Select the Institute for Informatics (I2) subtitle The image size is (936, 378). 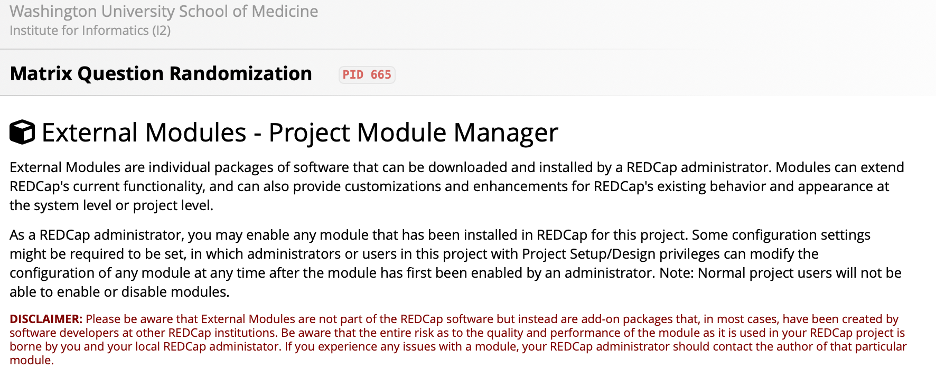[x=90, y=30]
